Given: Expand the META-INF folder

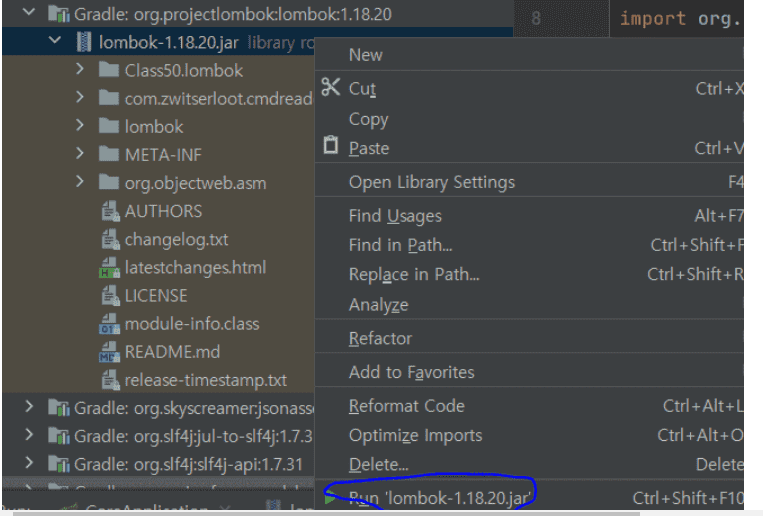Looking at the screenshot, I should click(x=80, y=154).
